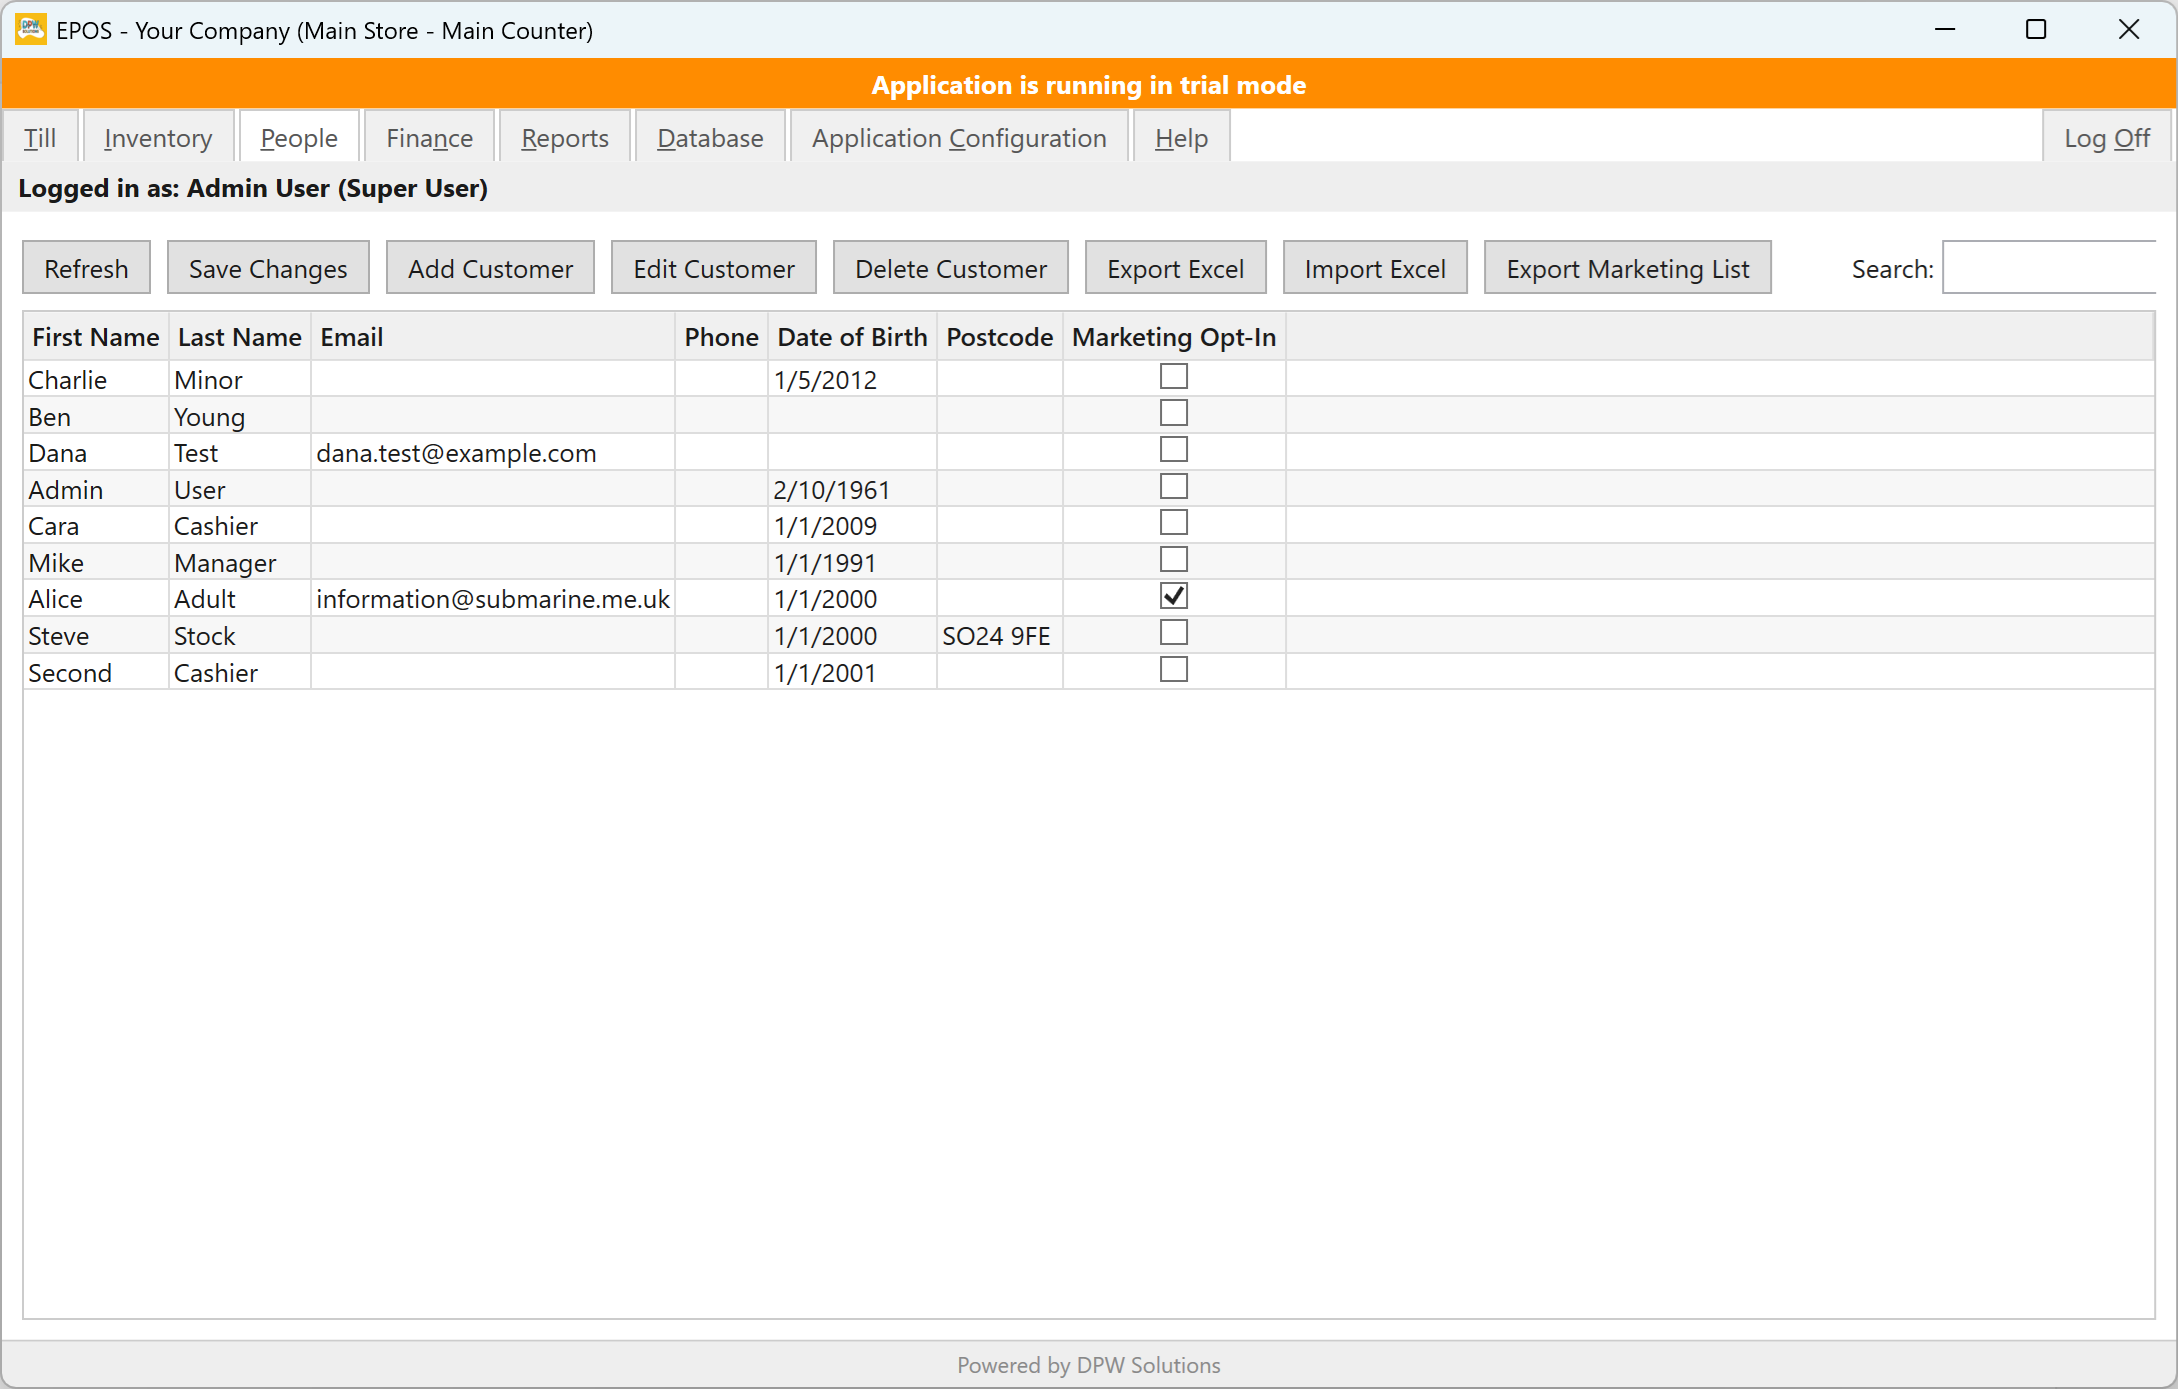
Task: Sort by Date of Birth column header
Action: tap(852, 337)
